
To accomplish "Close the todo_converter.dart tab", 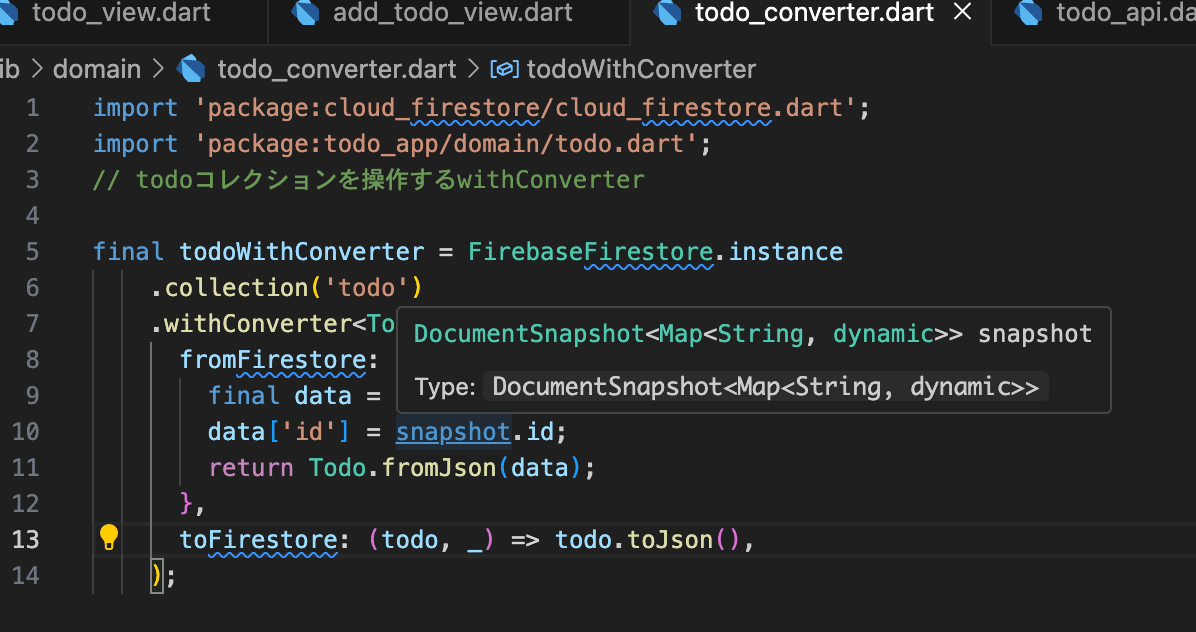I will pyautogui.click(x=963, y=12).
